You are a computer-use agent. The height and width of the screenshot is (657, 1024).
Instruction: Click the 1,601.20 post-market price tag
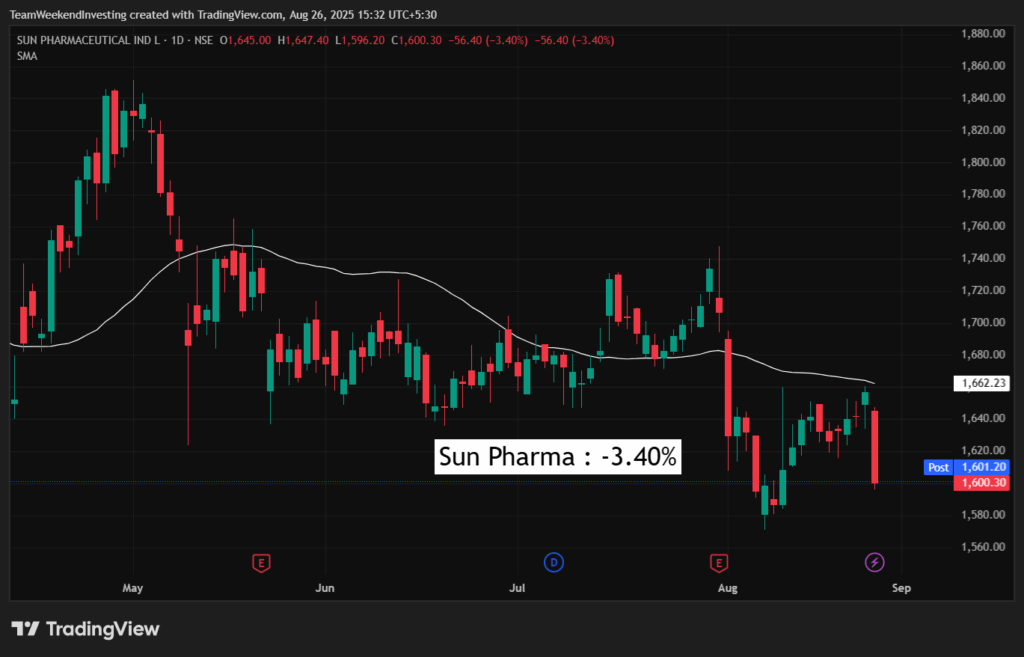pyautogui.click(x=982, y=467)
